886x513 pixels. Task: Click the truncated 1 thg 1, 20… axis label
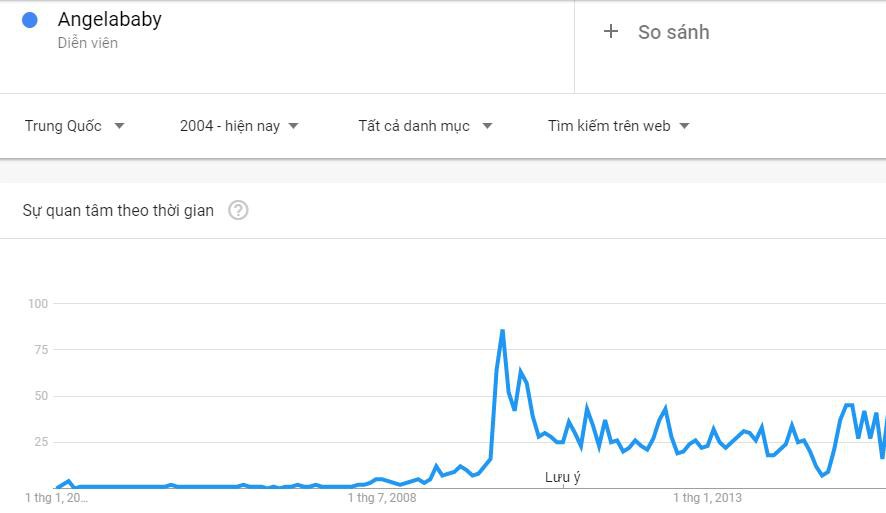[56, 497]
